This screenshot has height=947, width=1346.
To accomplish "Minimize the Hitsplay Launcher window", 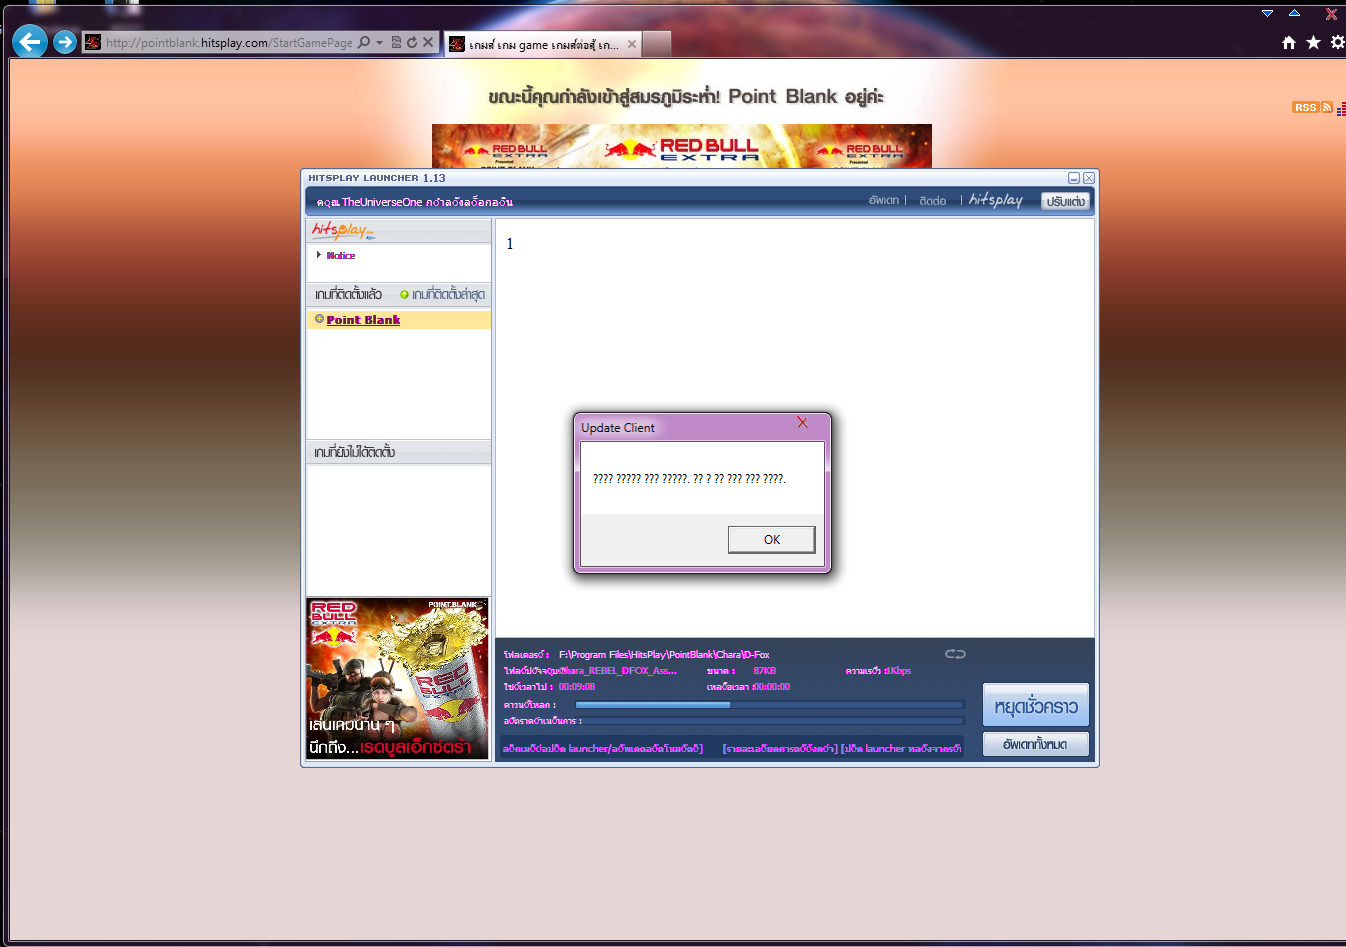I will (x=1074, y=178).
